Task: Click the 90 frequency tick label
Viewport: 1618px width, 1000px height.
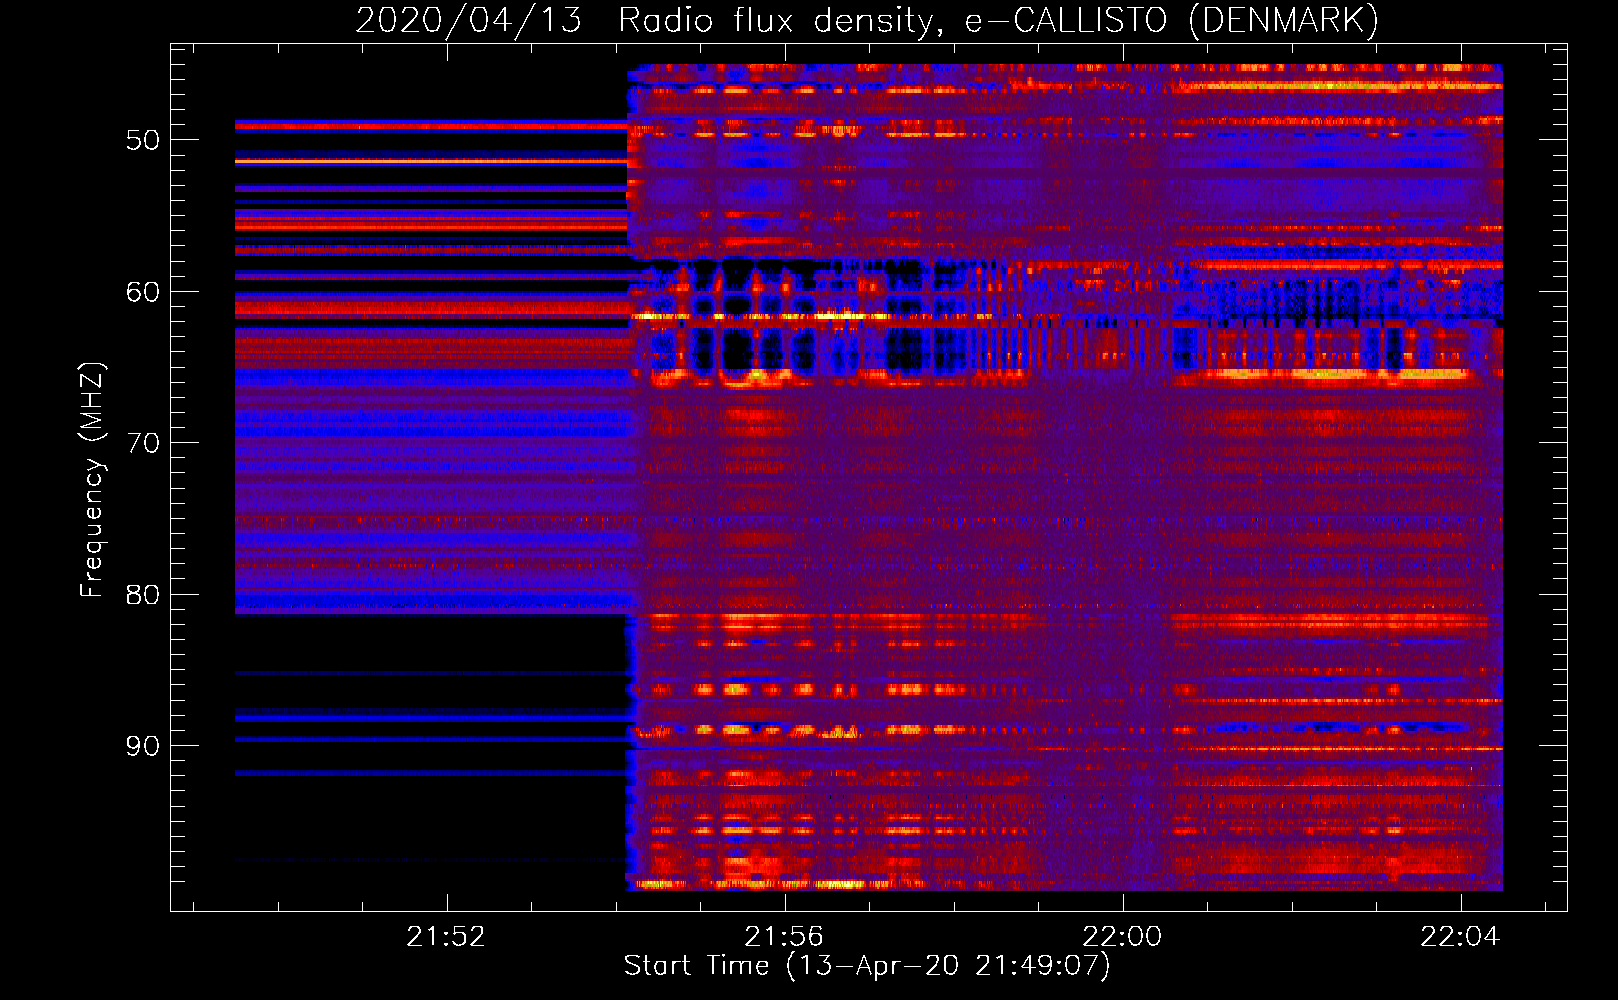Action: pos(143,746)
